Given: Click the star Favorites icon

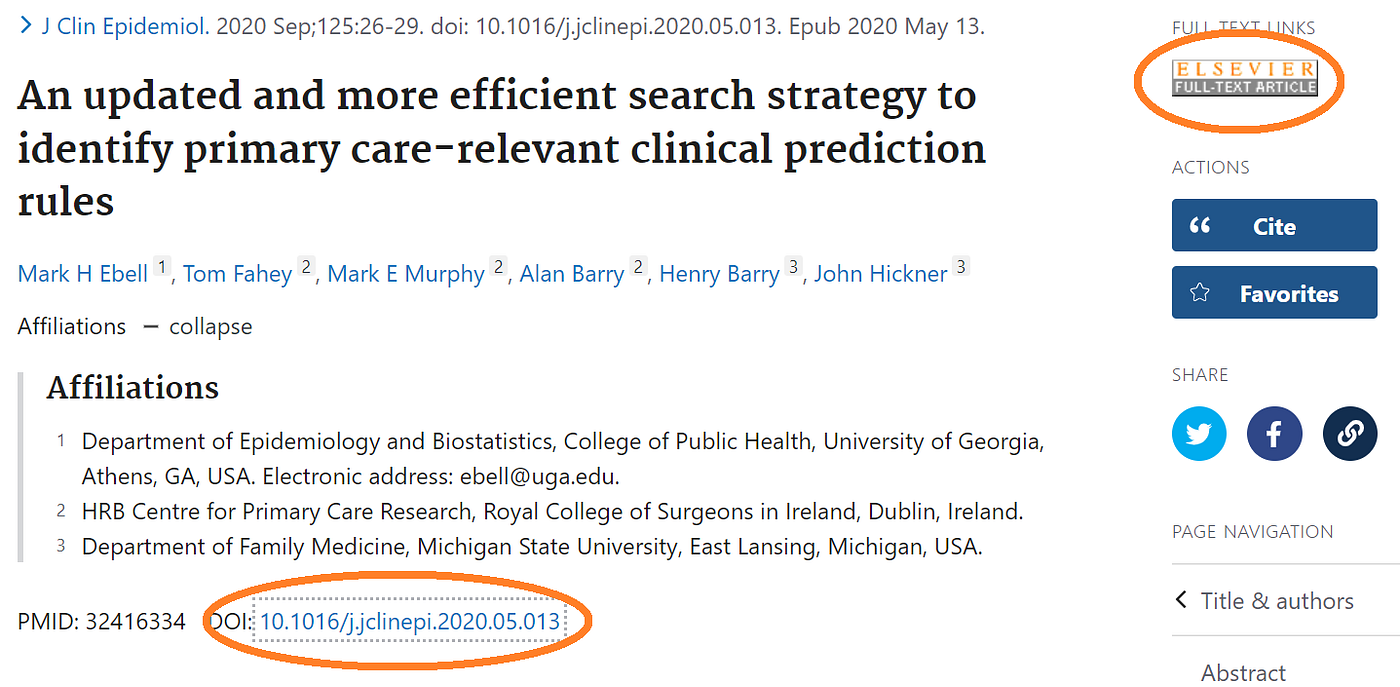Looking at the screenshot, I should point(1200,293).
